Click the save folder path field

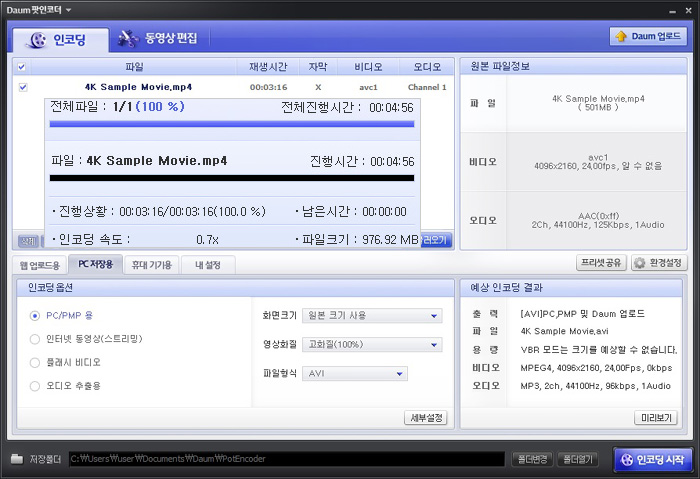click(287, 459)
